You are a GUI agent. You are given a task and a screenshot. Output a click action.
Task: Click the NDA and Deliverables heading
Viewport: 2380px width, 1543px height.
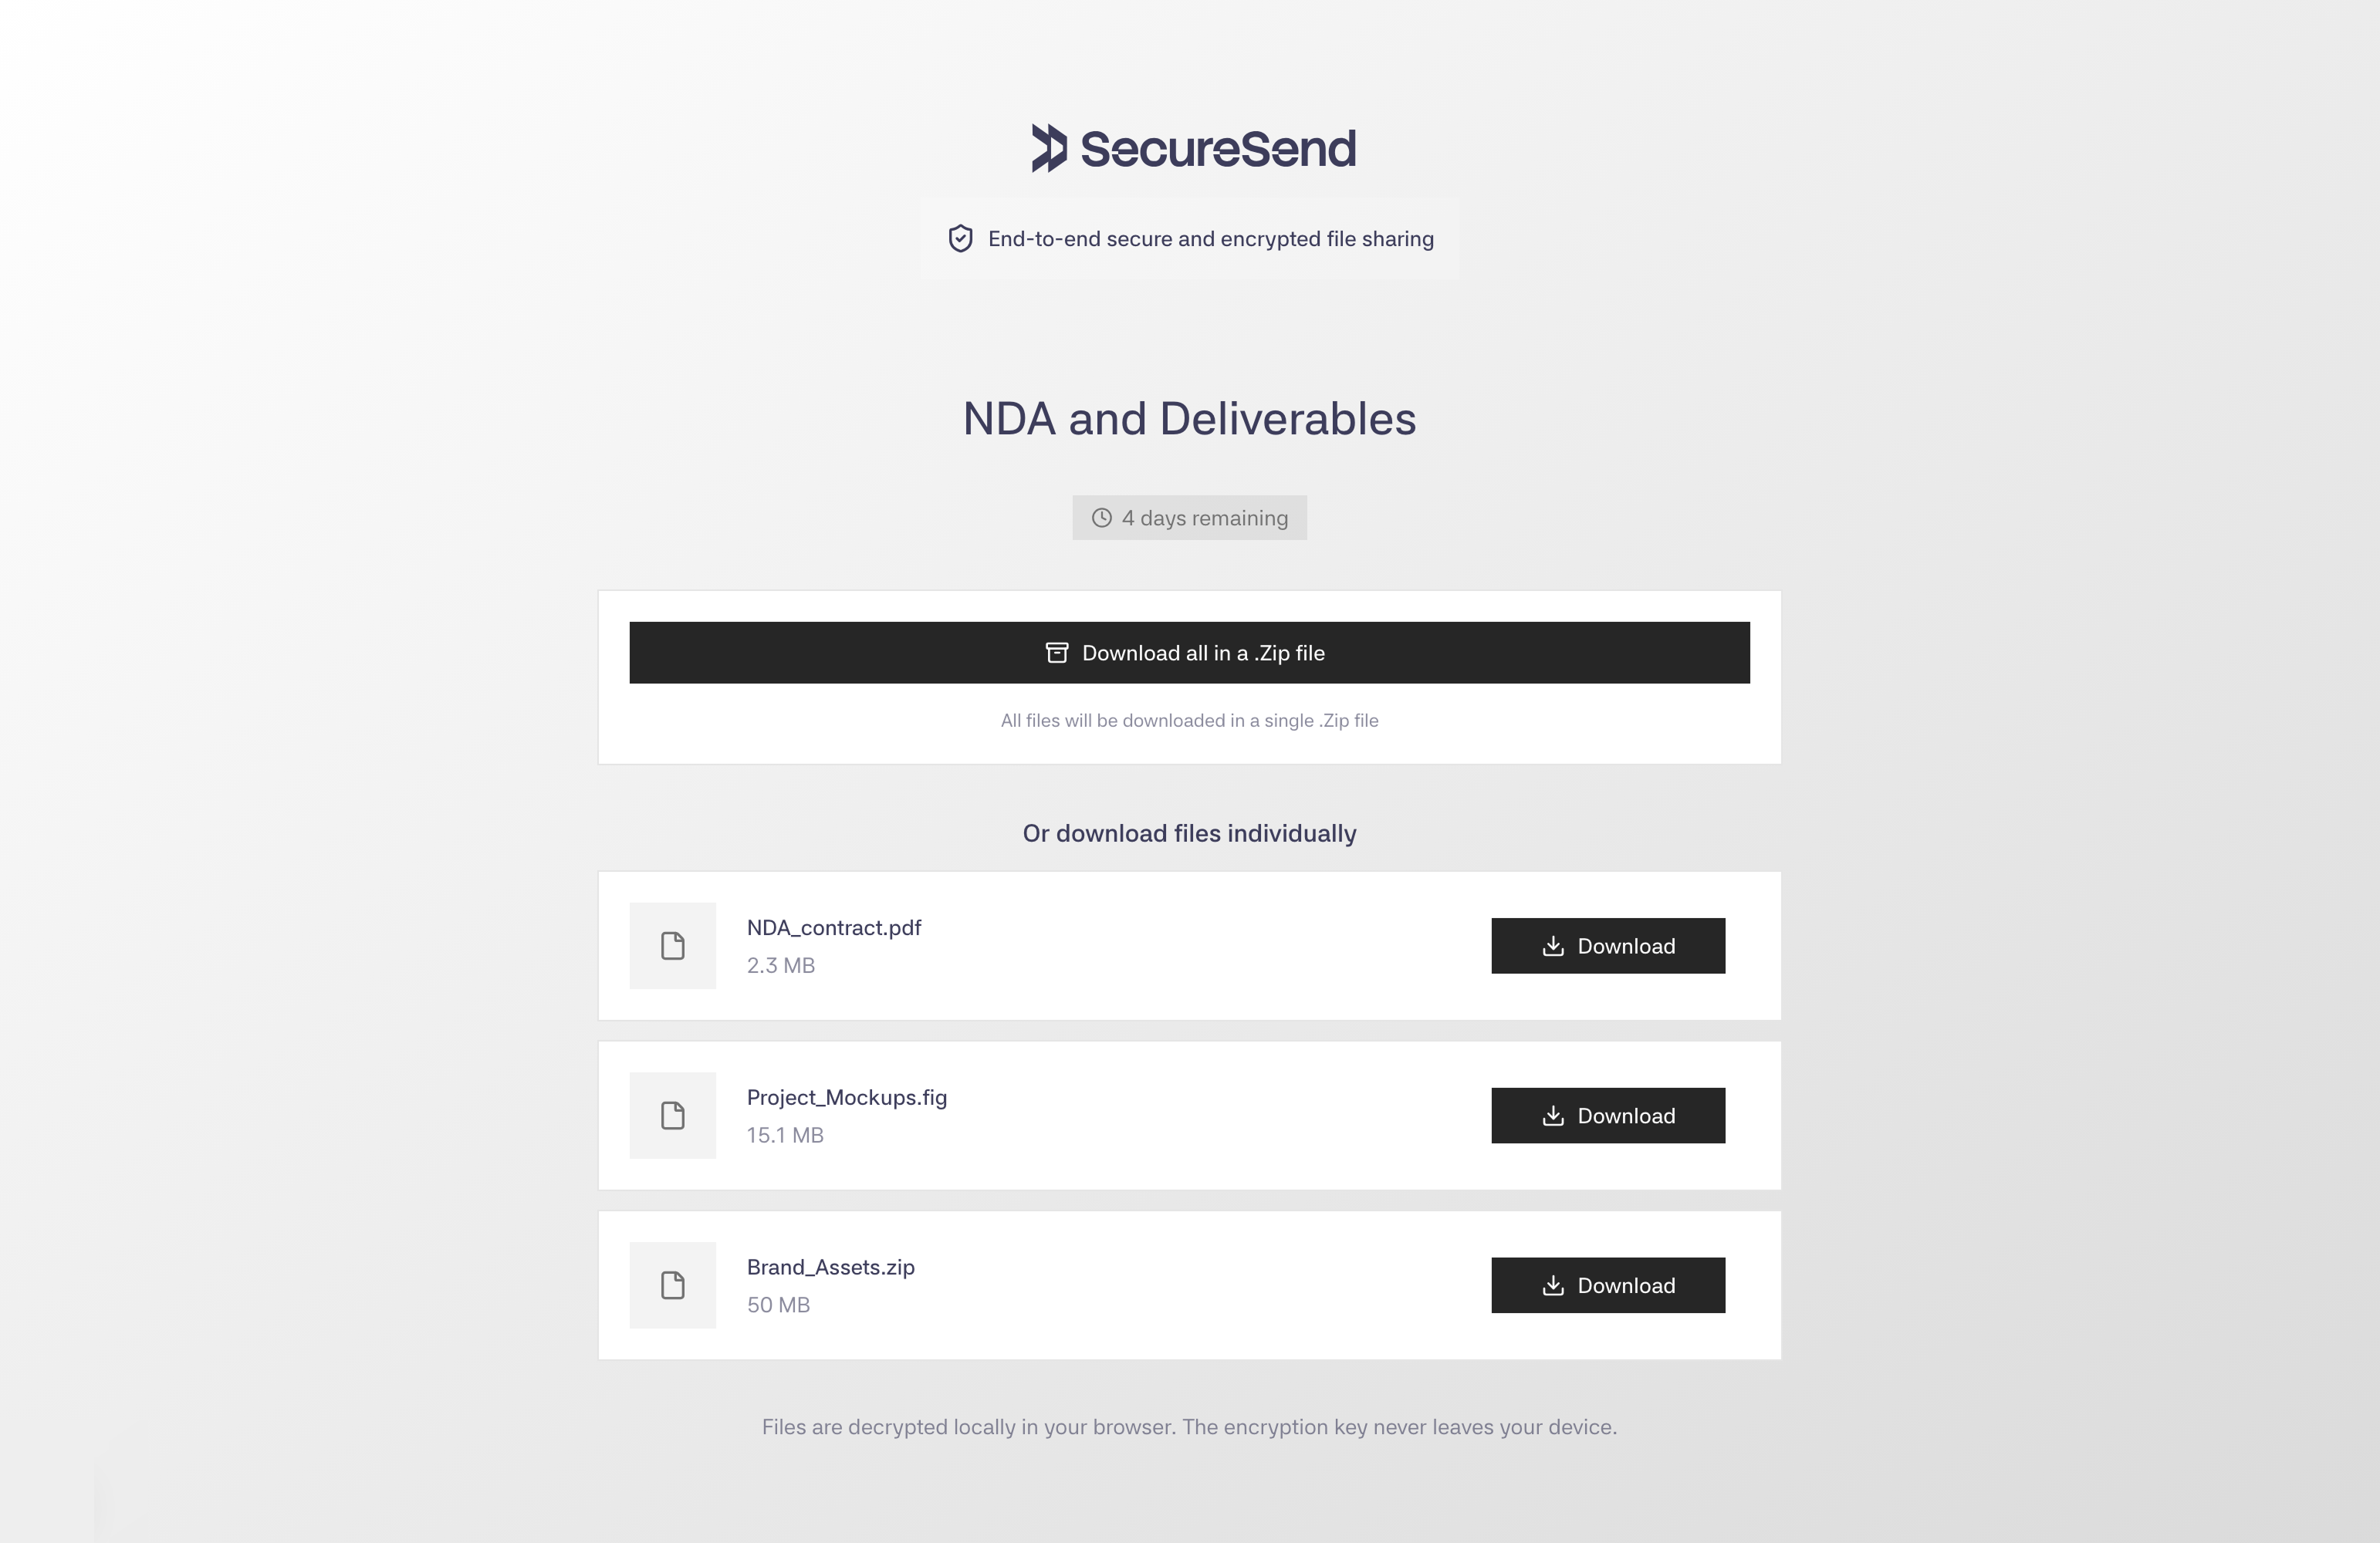(1189, 419)
